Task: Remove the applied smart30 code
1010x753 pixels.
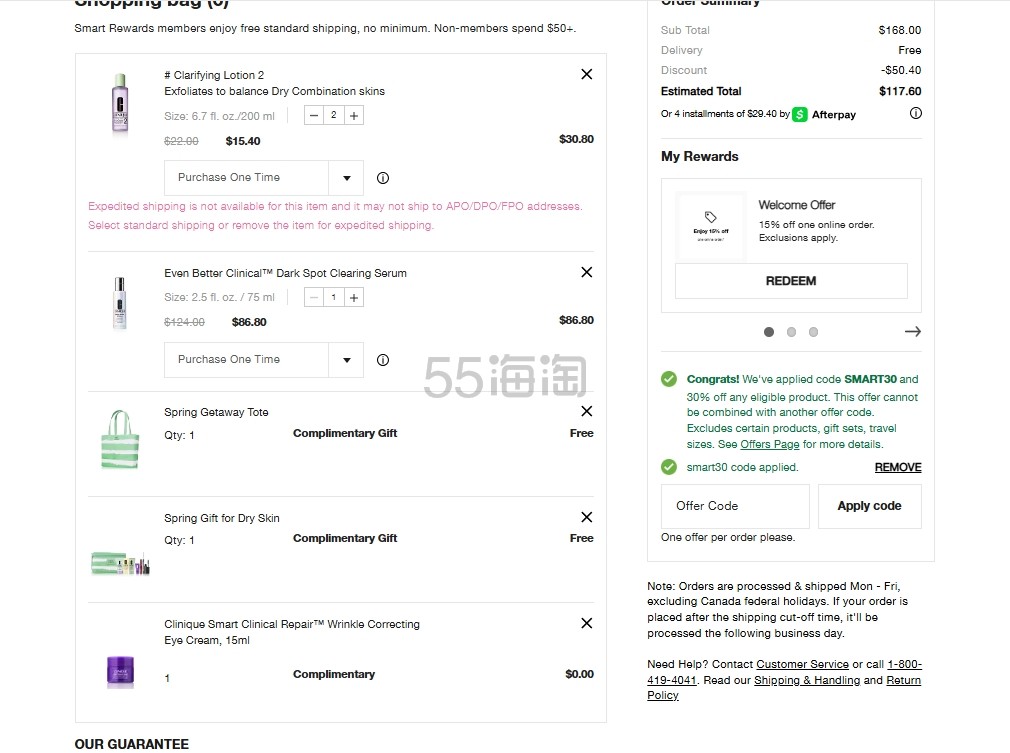Action: click(x=898, y=467)
